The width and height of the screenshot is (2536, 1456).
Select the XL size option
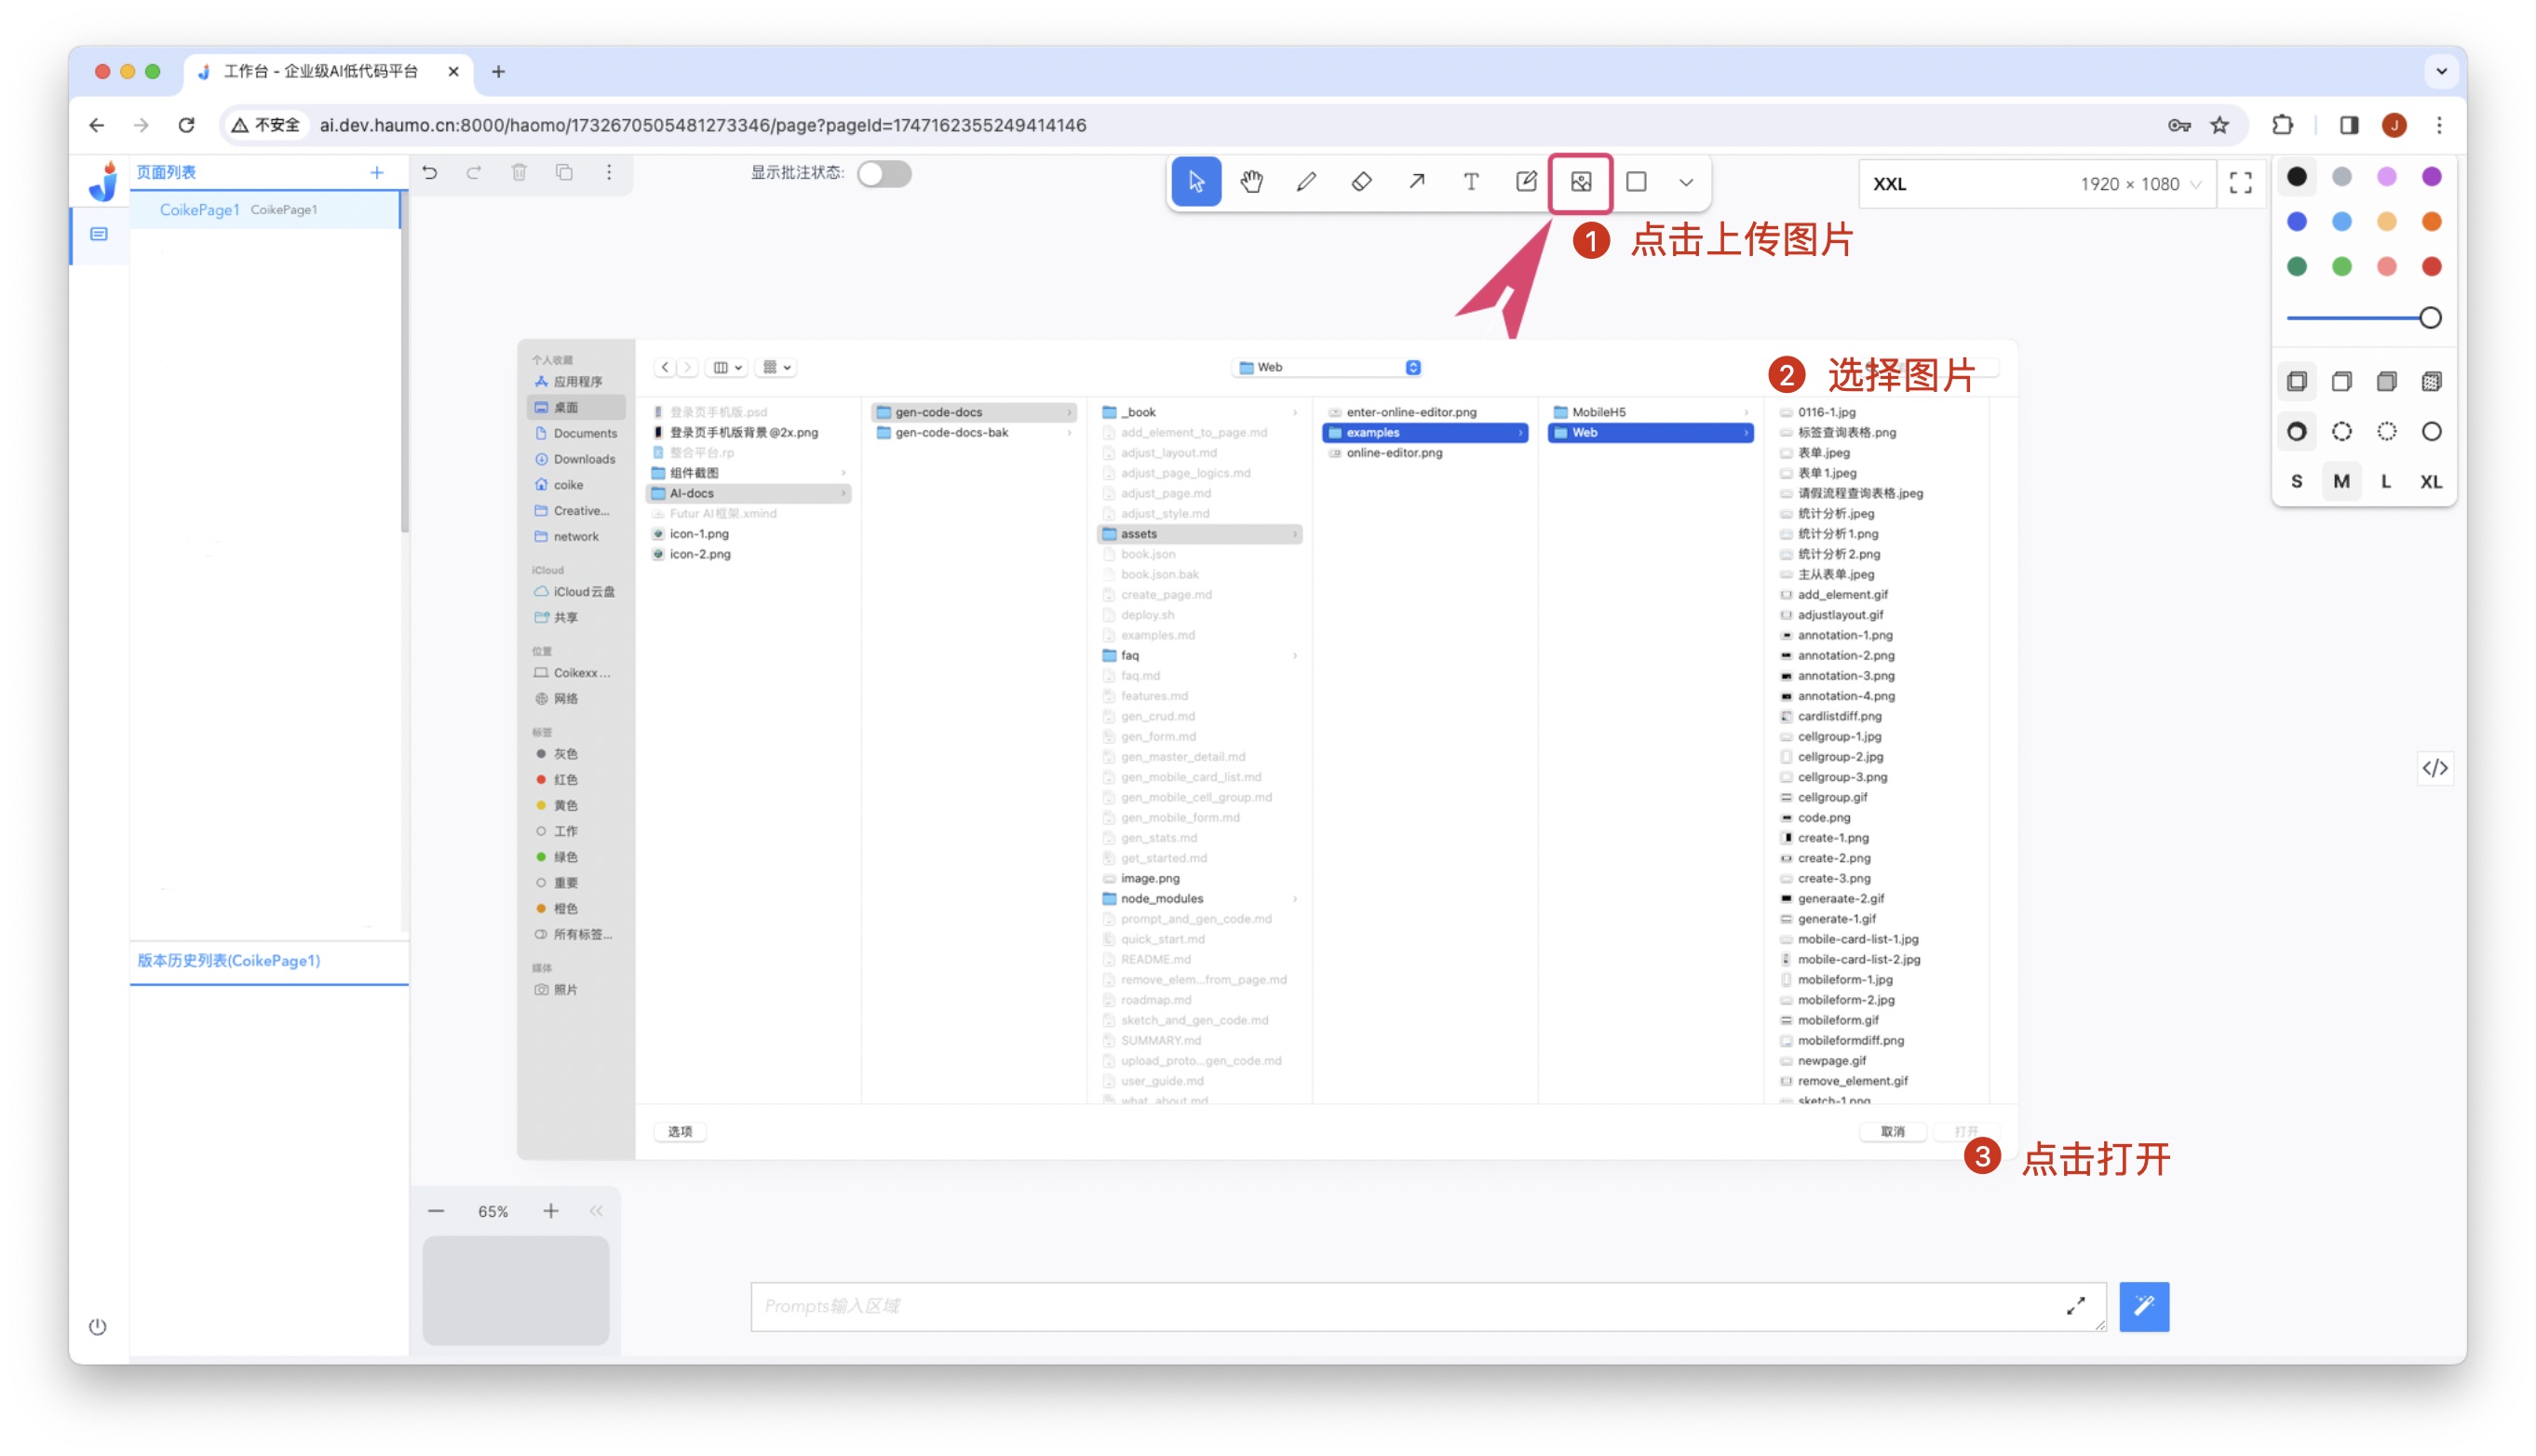click(2430, 481)
